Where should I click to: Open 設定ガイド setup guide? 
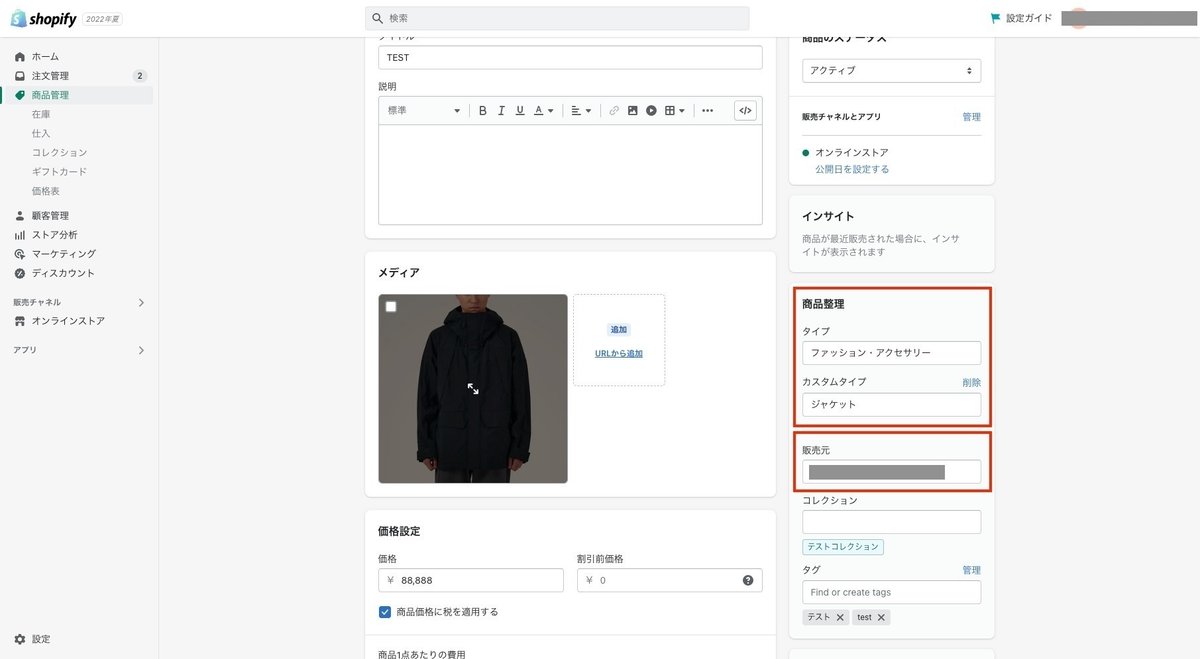1020,18
